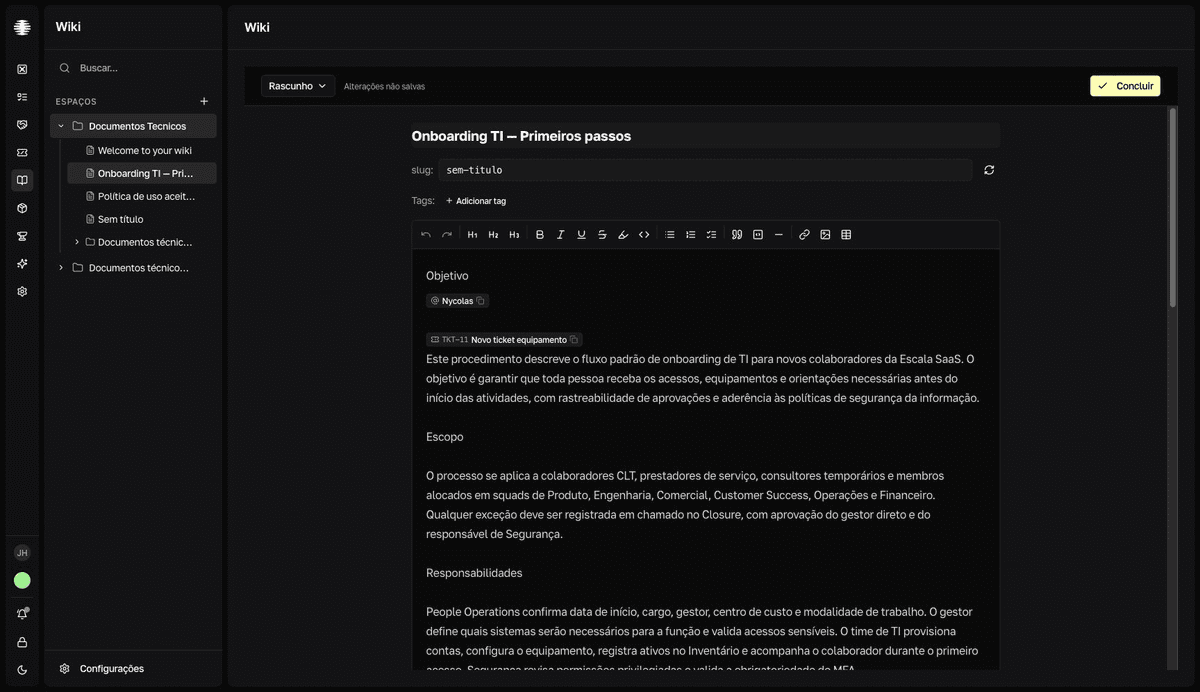Screen dimensions: 1200x692
Task: Insert a table
Action: [846, 235]
